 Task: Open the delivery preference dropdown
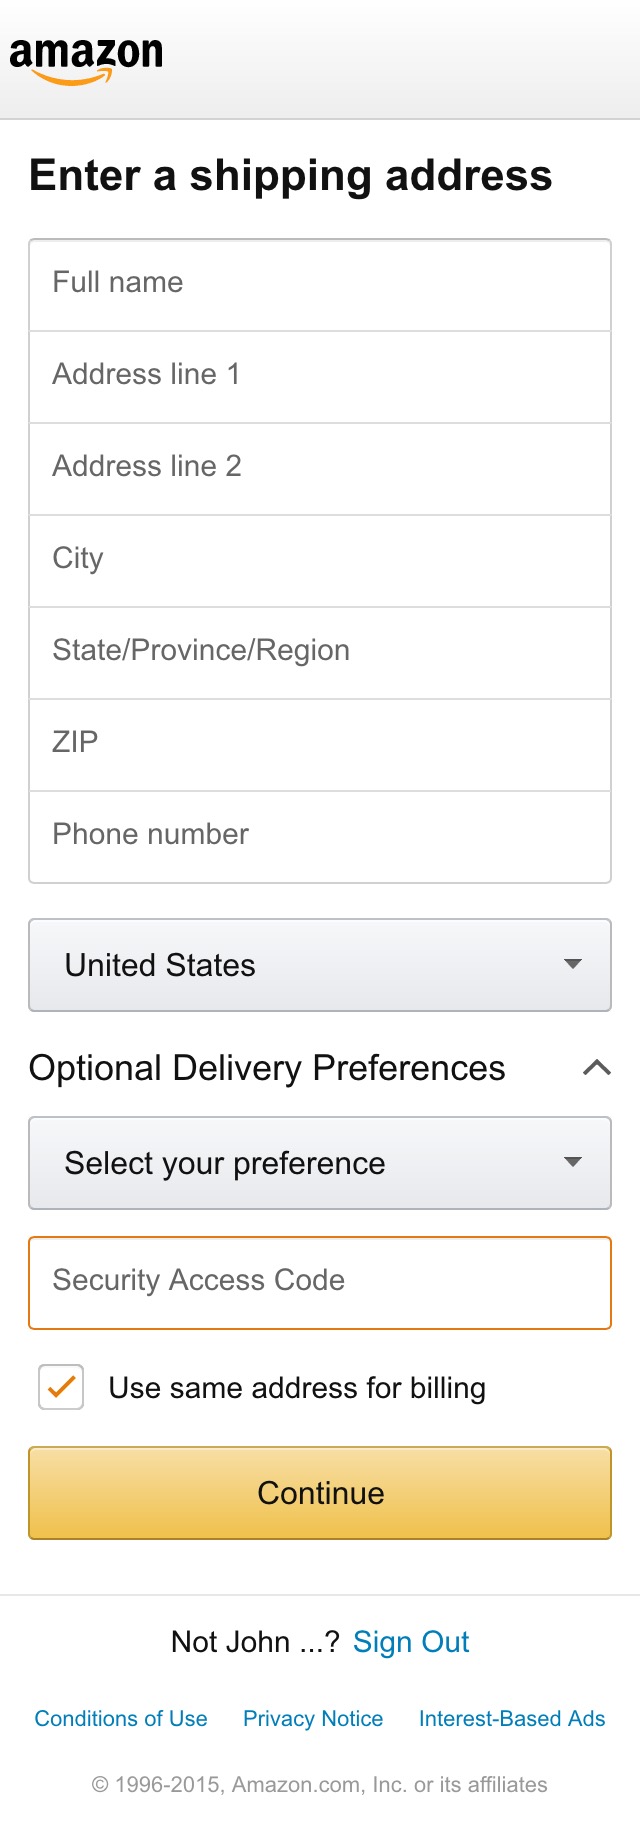(x=320, y=1162)
